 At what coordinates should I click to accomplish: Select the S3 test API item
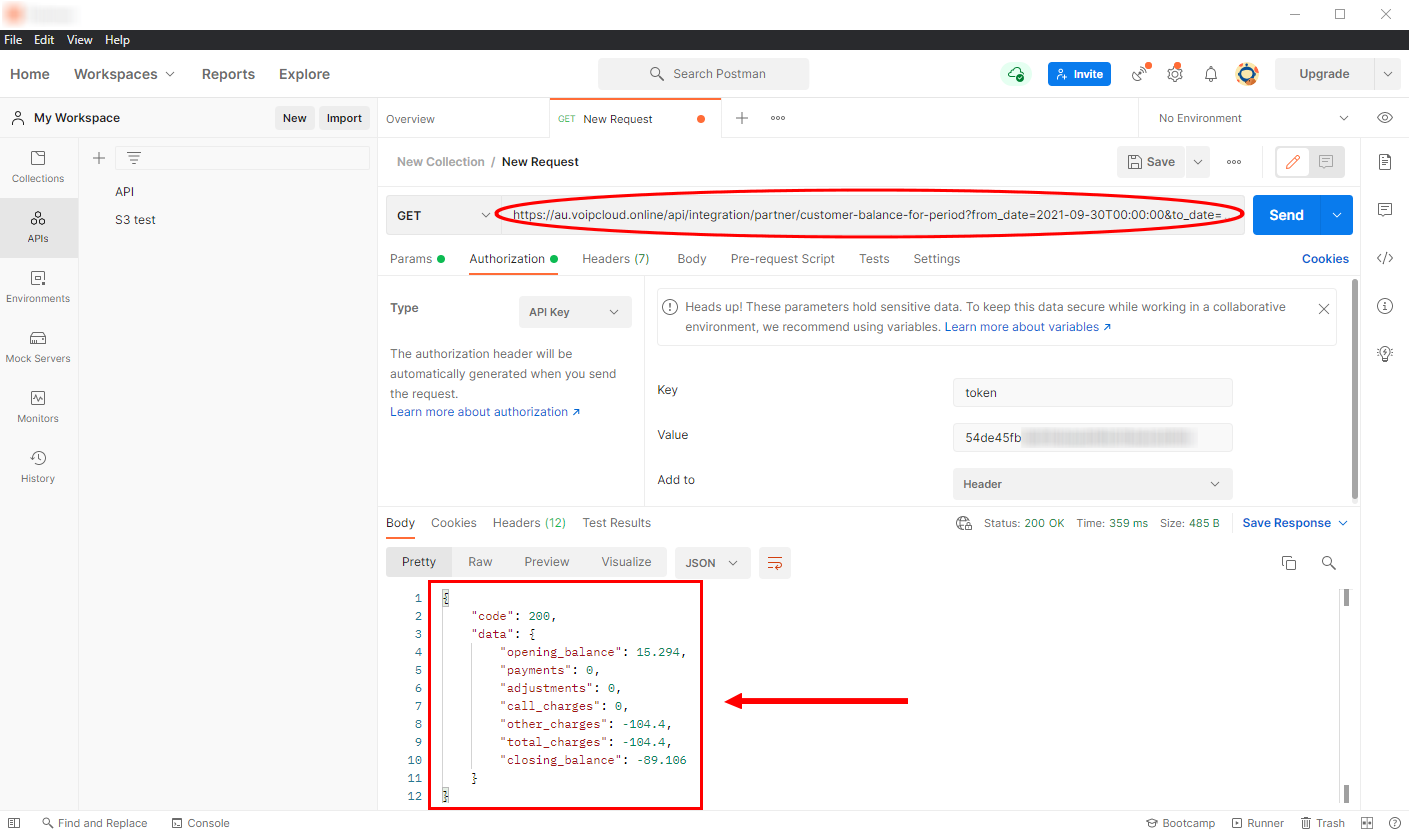tap(135, 220)
